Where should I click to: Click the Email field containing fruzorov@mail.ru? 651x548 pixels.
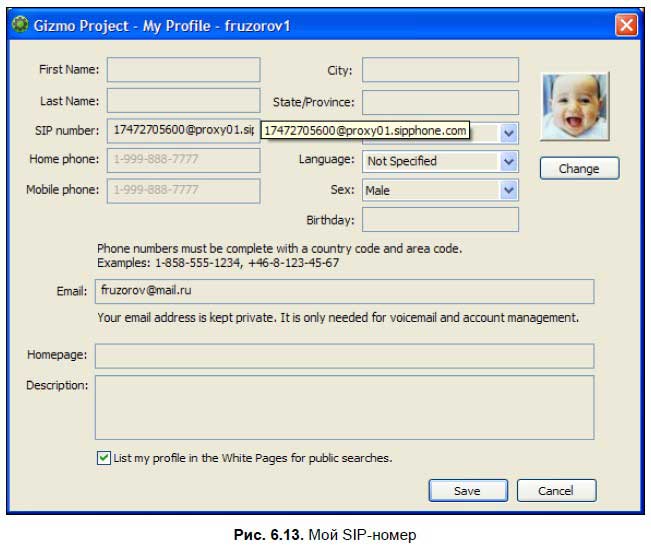(344, 291)
